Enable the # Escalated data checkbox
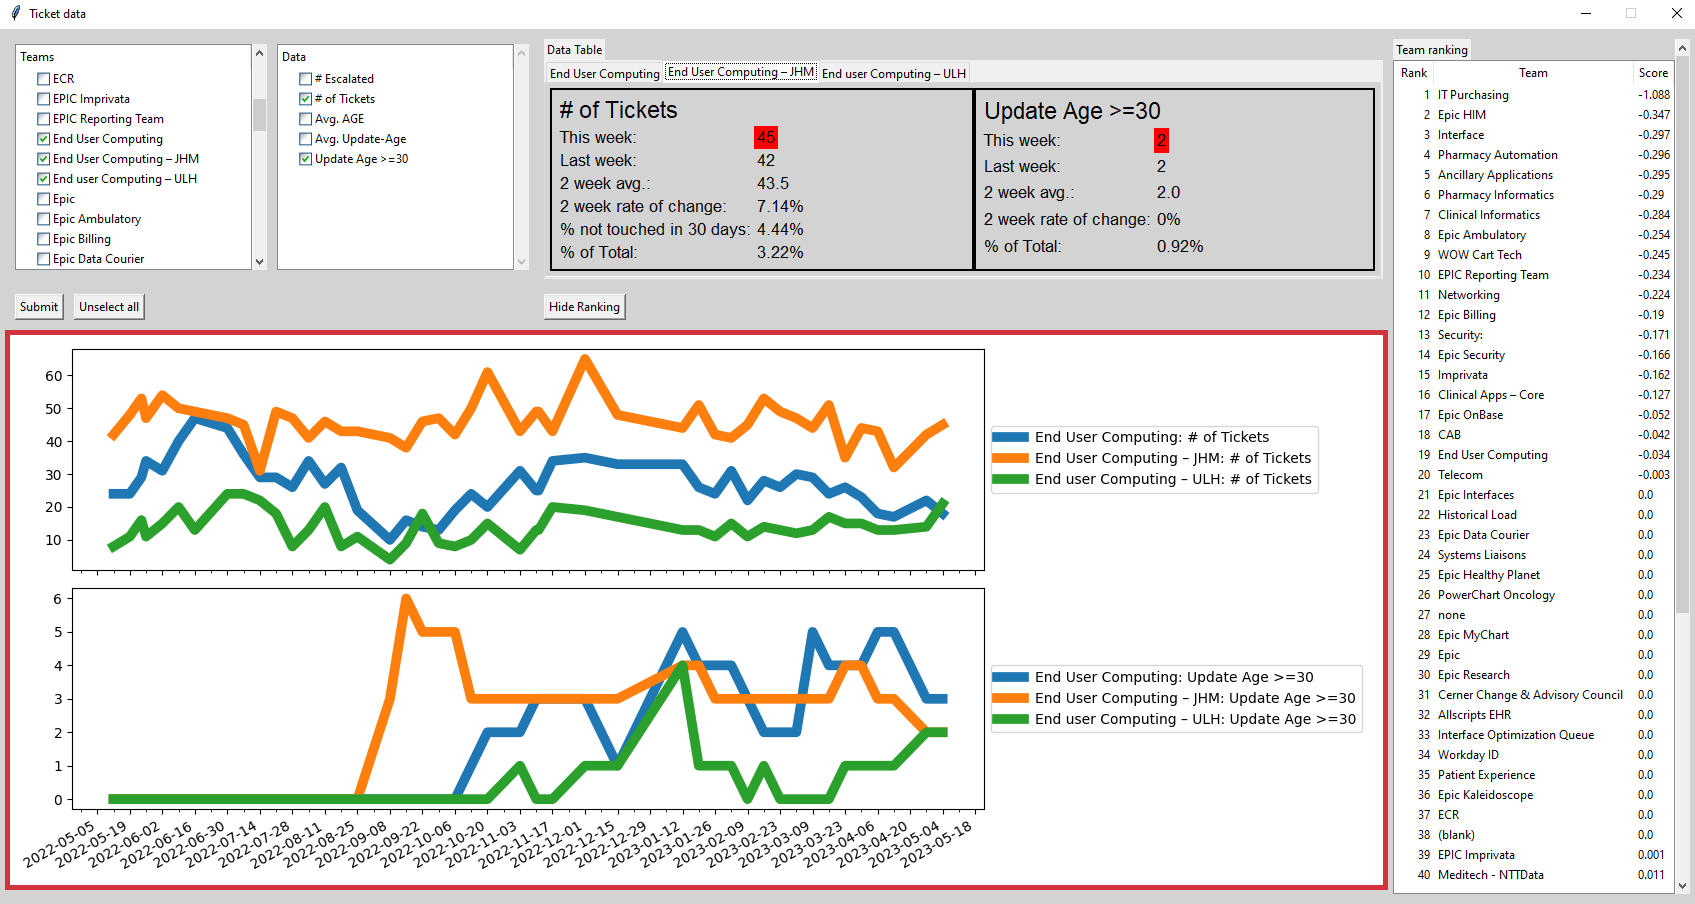1695x904 pixels. click(305, 79)
